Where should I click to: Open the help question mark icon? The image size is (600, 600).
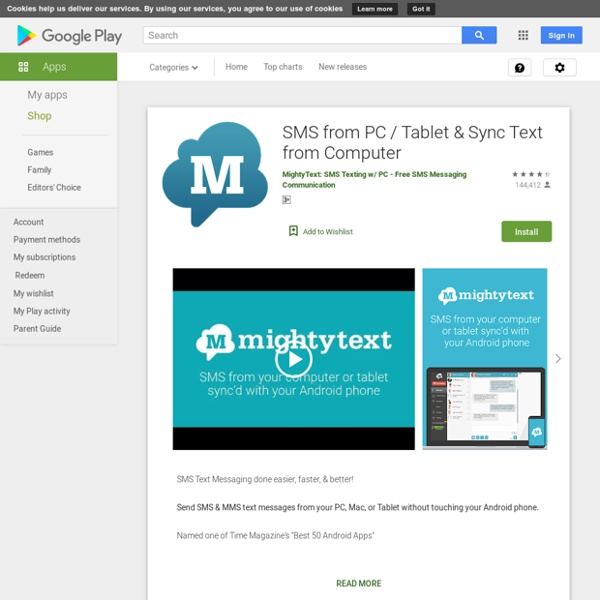pos(519,68)
